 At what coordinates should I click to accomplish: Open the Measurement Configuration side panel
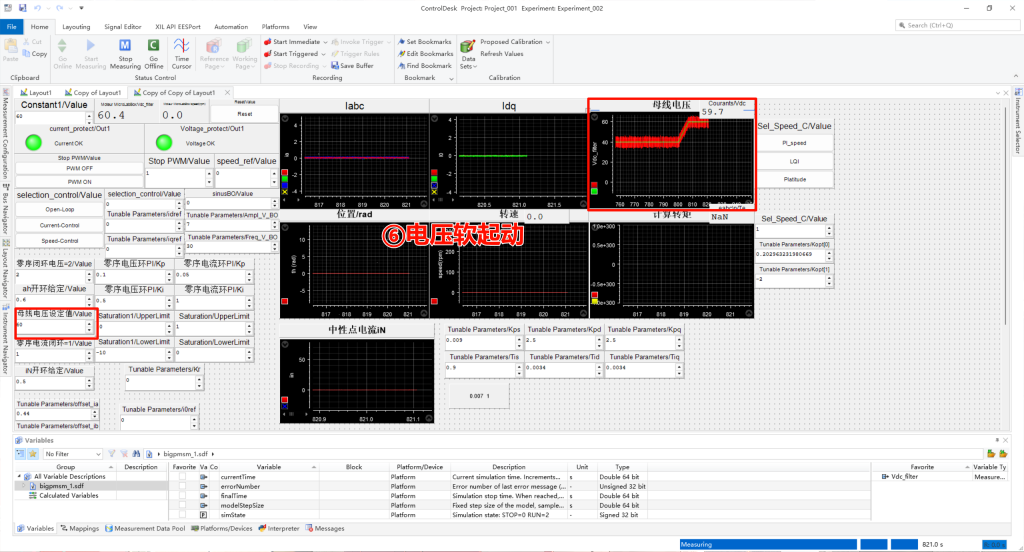pyautogui.click(x=5, y=134)
